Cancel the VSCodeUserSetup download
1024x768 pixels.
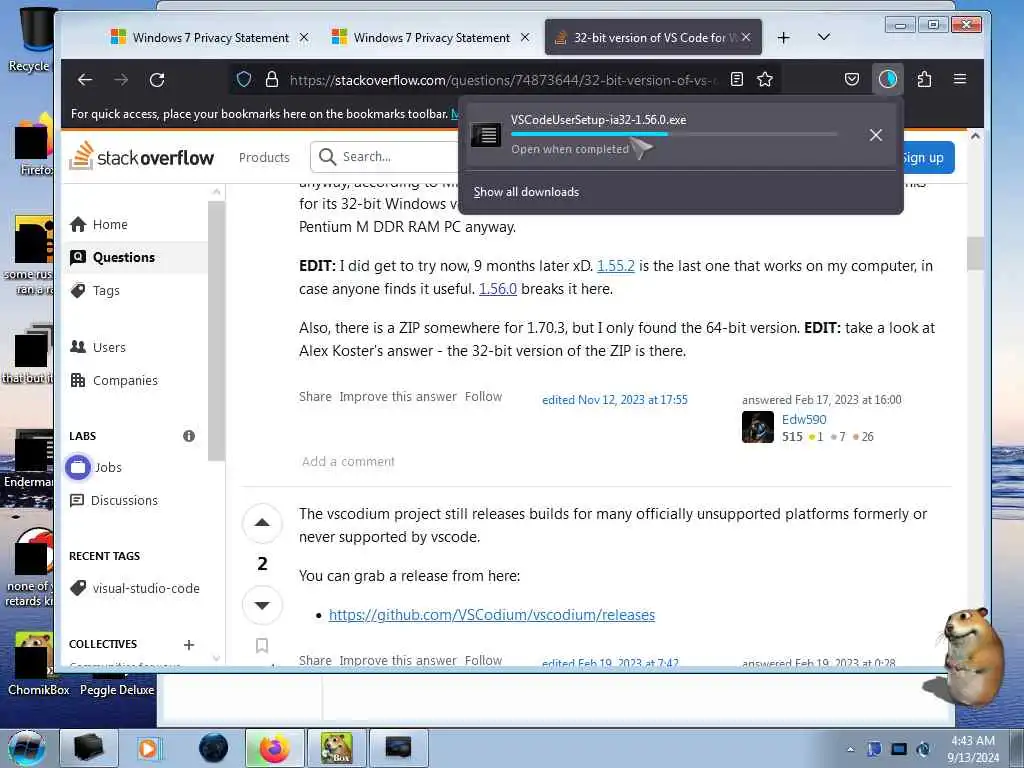point(876,135)
